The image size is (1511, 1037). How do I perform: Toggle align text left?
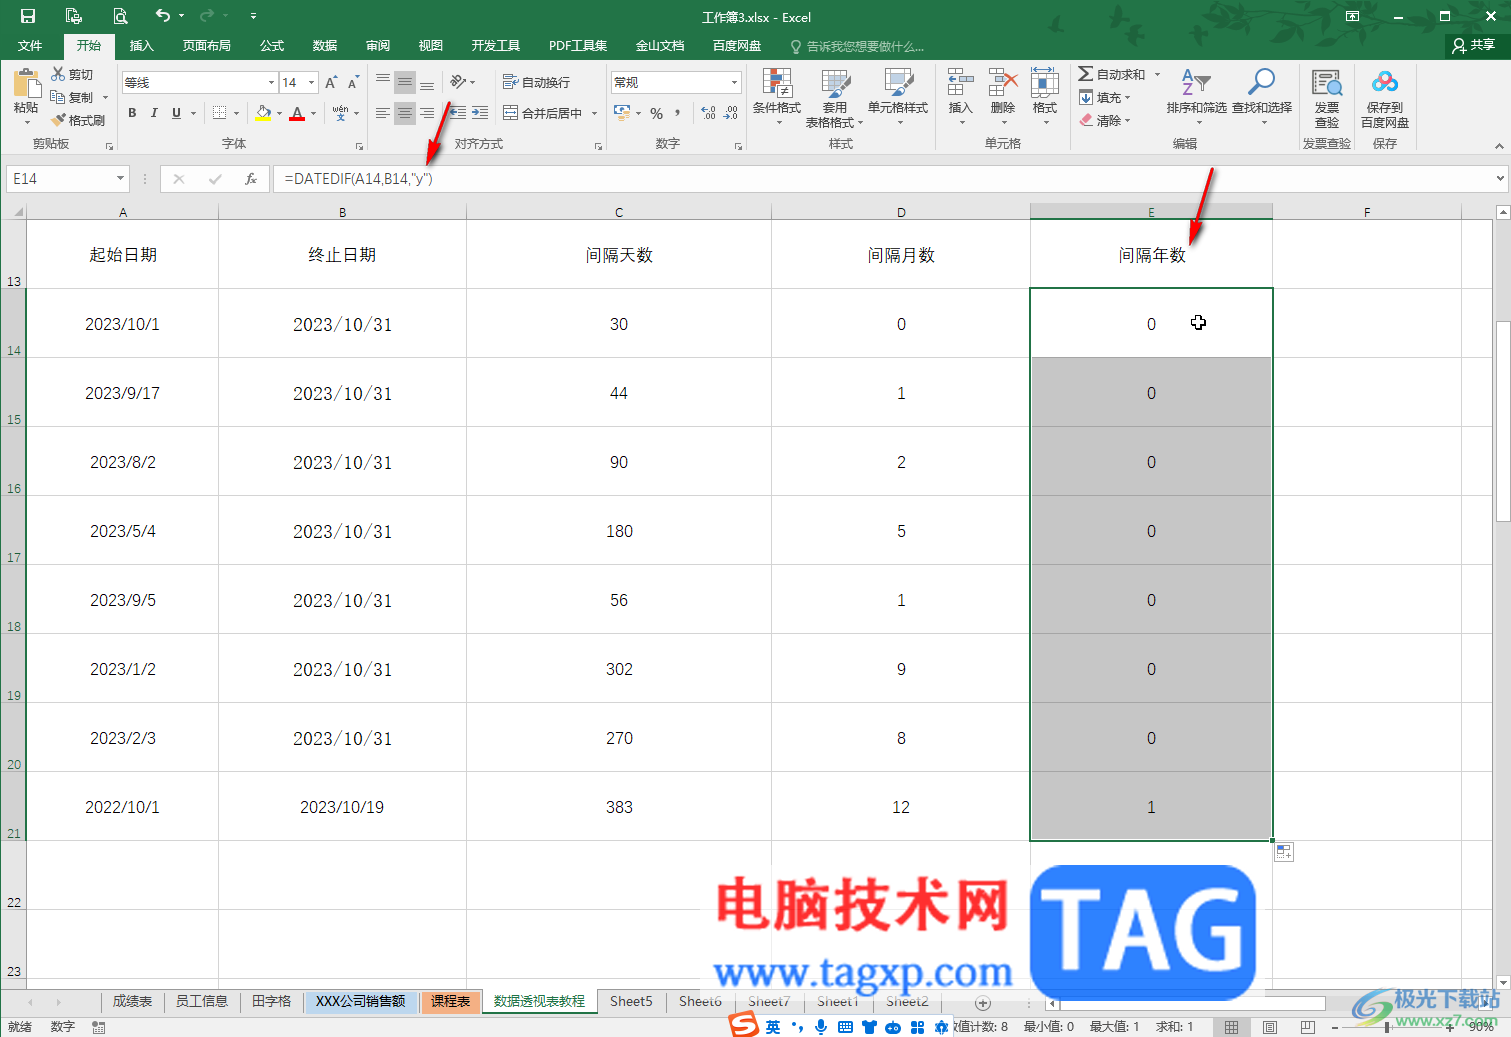pos(383,113)
